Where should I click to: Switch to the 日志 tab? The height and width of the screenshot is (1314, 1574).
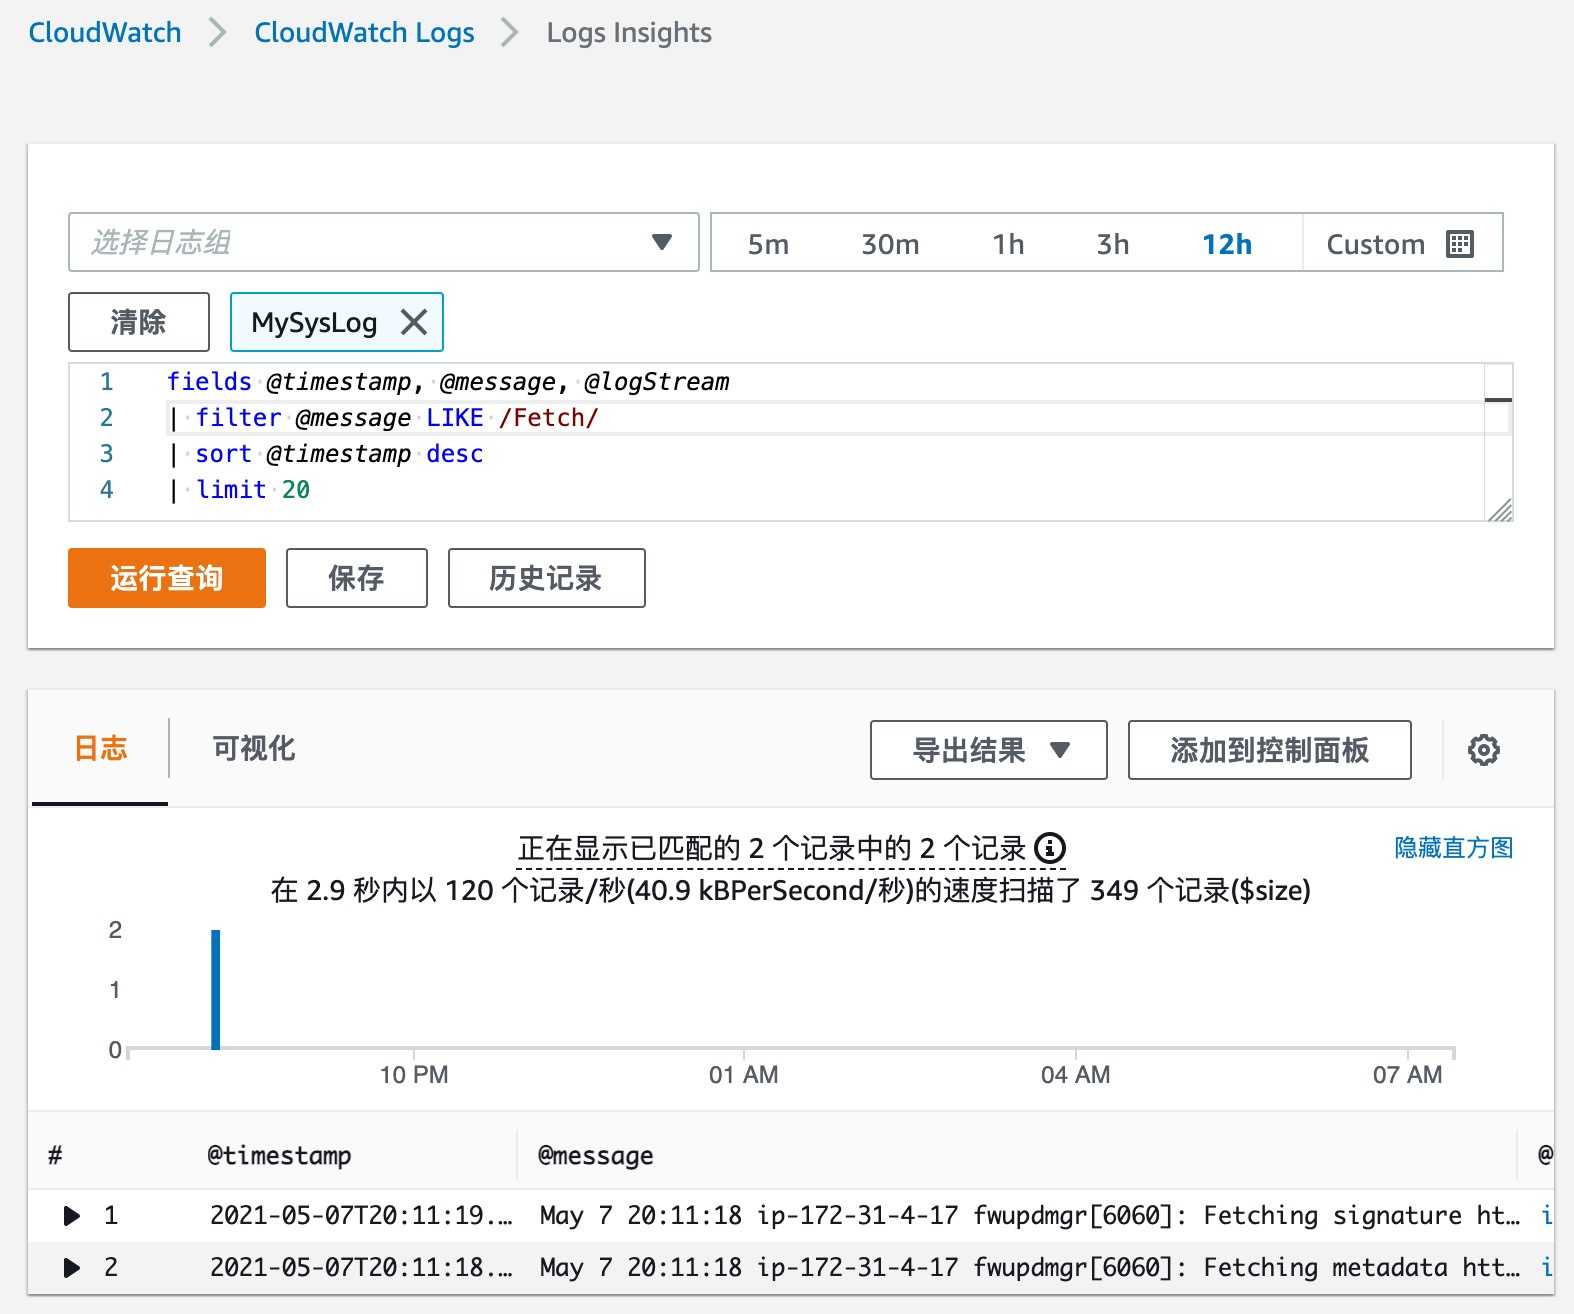click(101, 749)
